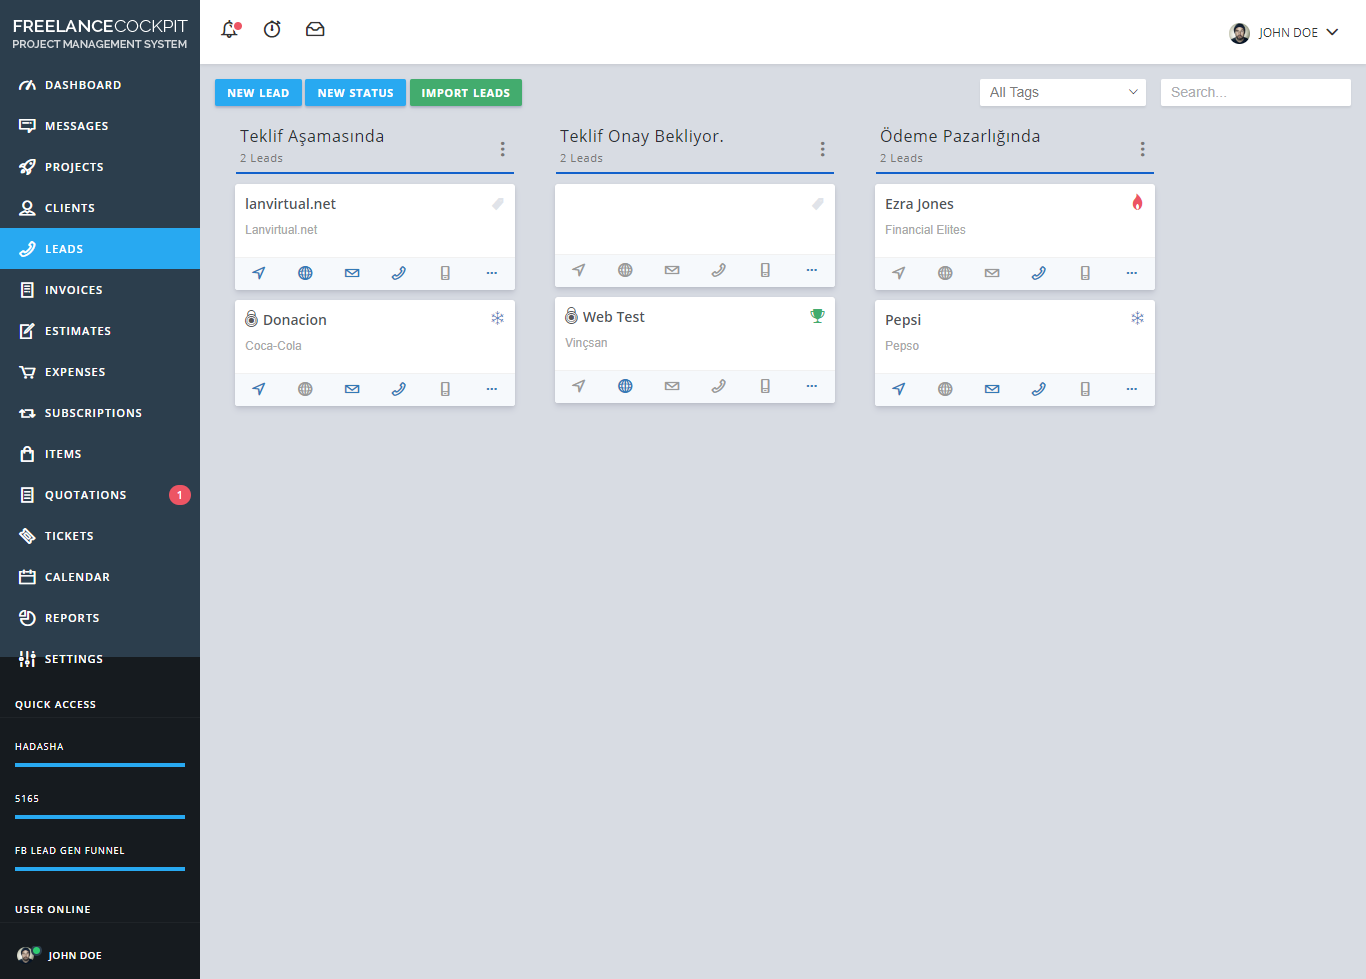Click the green trophy icon on Web Test
The width and height of the screenshot is (1366, 979).
coord(817,316)
